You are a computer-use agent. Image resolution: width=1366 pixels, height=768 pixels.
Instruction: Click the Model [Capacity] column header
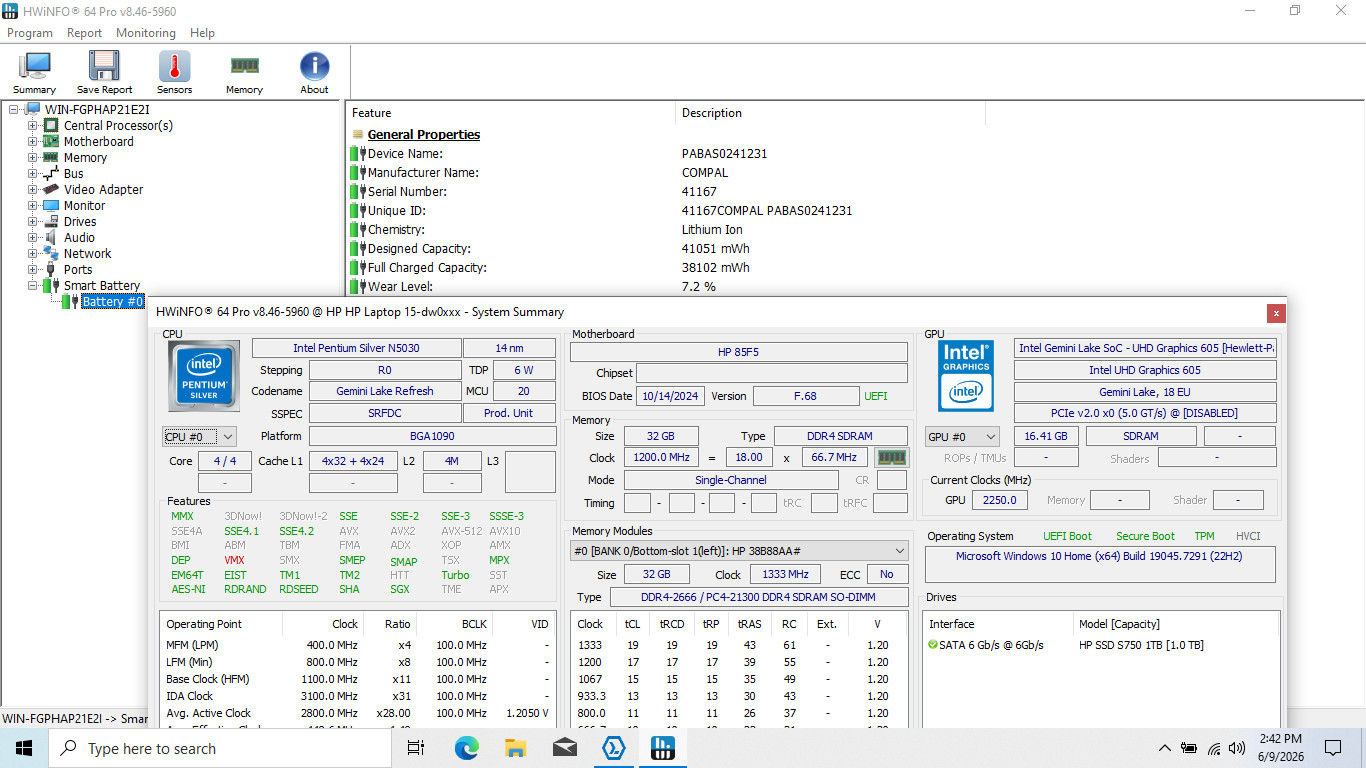(x=1174, y=624)
